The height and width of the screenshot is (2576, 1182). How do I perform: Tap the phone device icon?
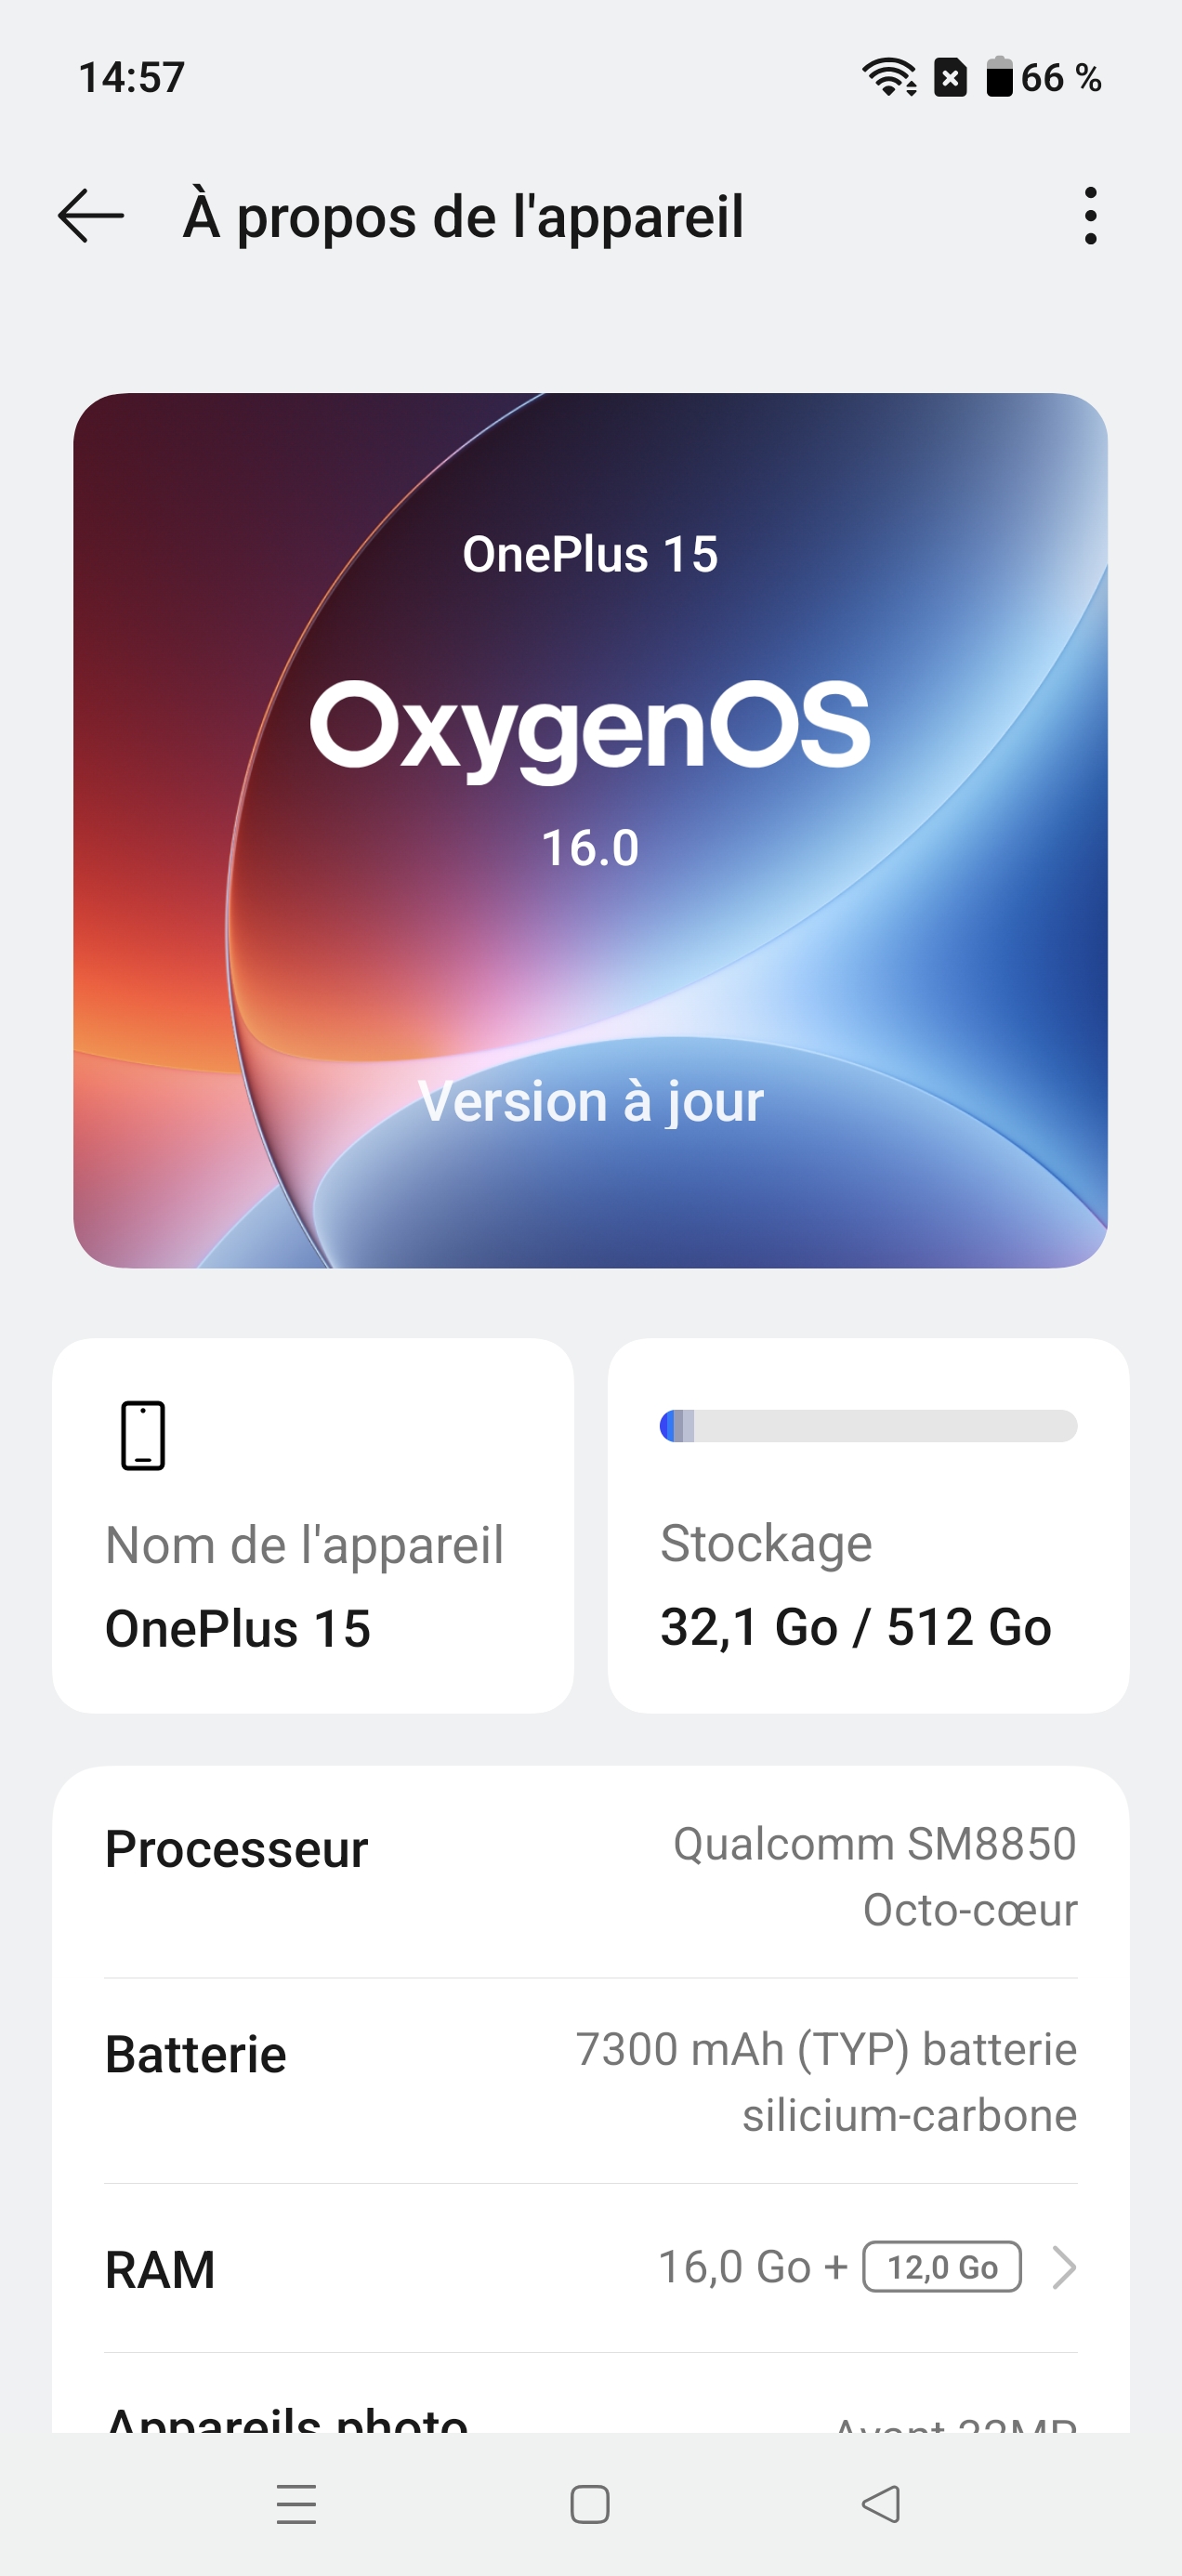(143, 1435)
